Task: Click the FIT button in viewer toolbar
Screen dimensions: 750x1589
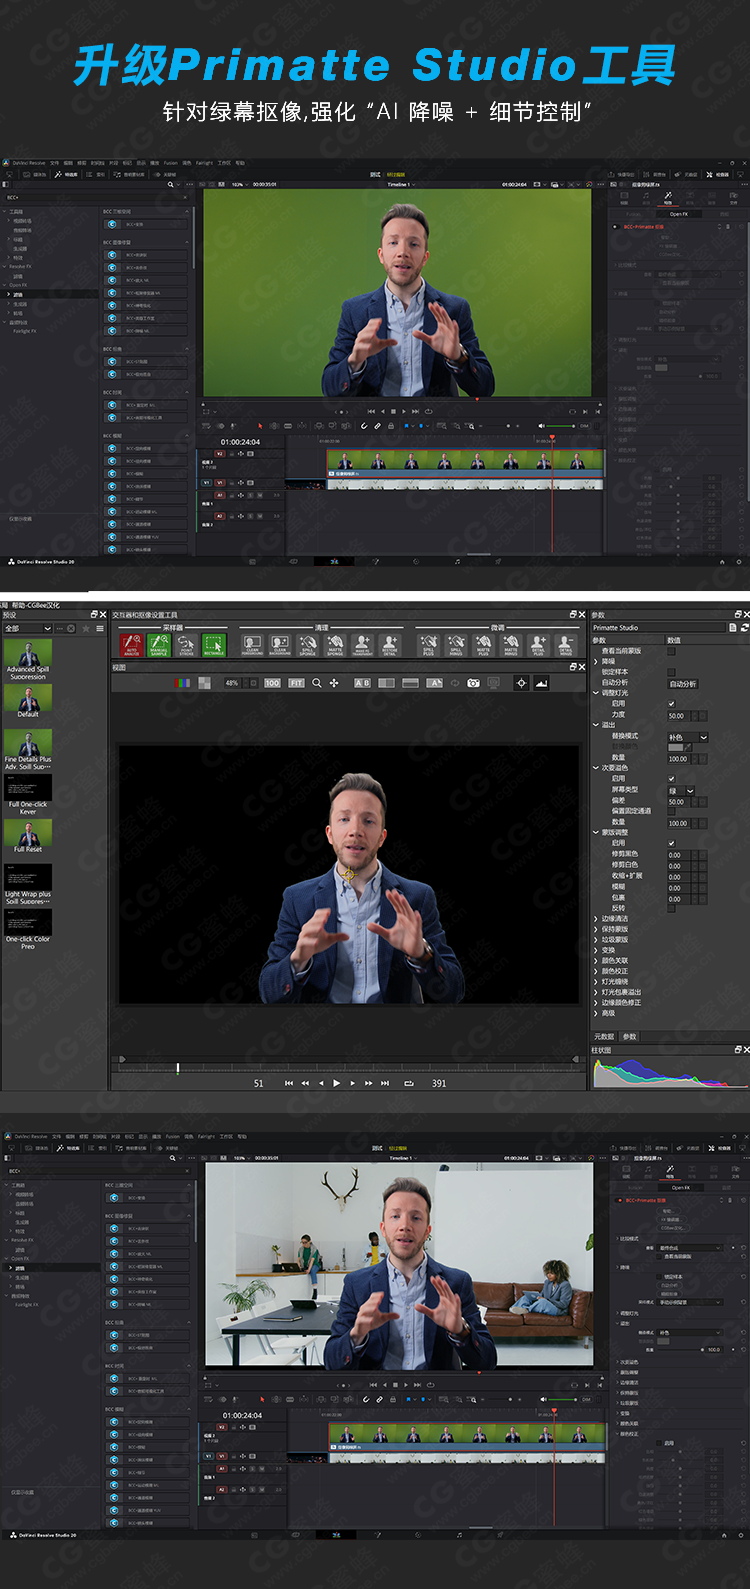Action: (x=296, y=683)
